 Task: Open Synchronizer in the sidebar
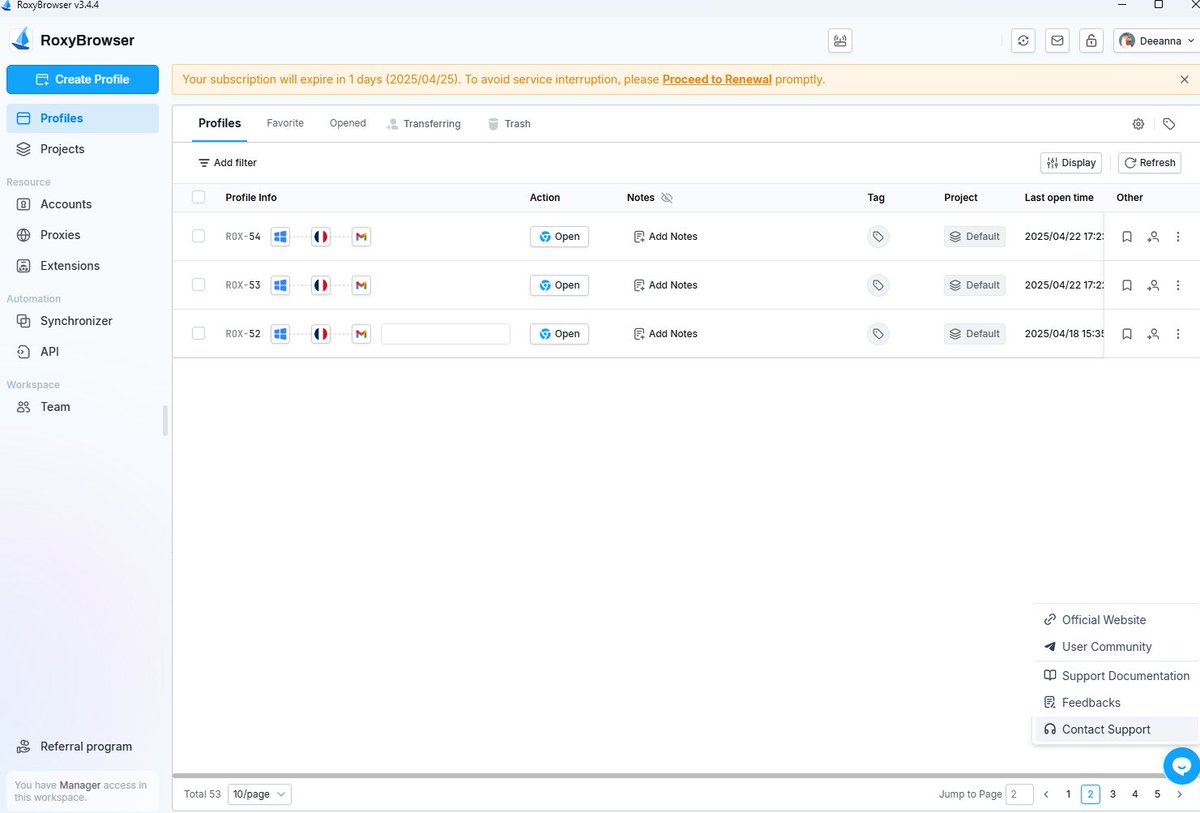82,321
